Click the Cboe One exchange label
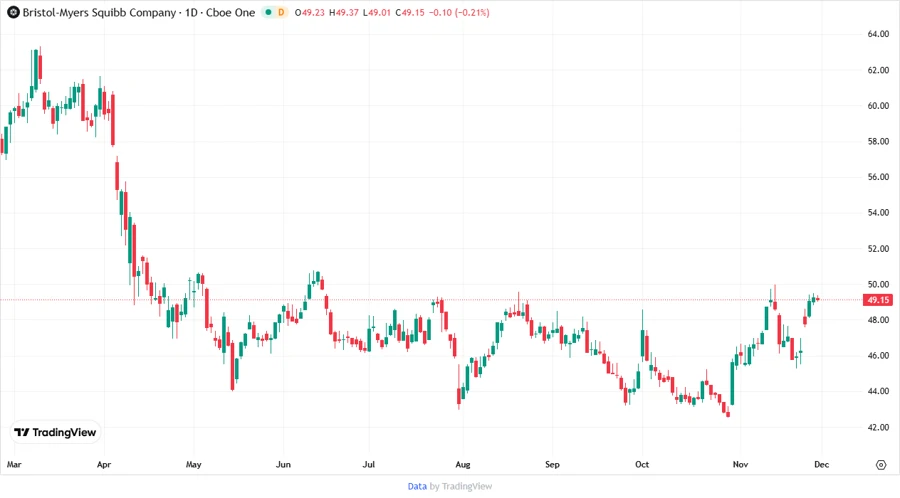 point(231,12)
